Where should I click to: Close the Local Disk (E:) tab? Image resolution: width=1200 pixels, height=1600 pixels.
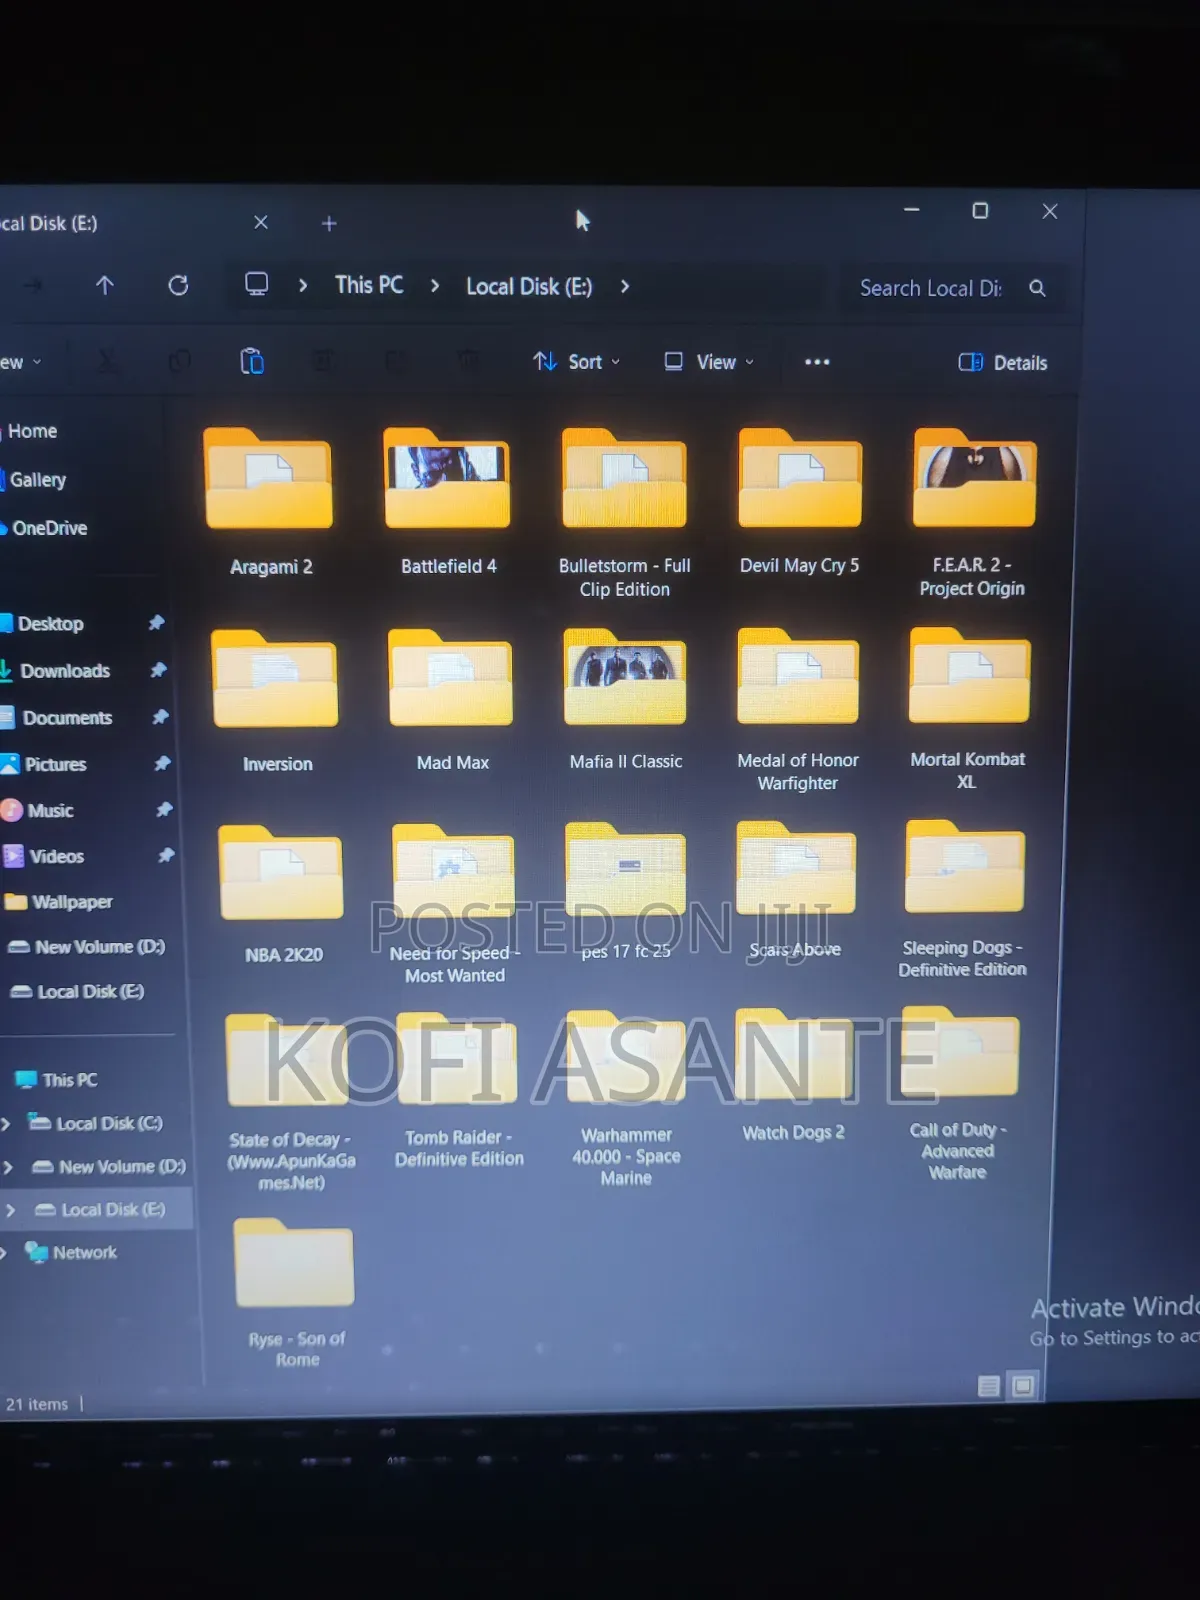click(x=261, y=222)
